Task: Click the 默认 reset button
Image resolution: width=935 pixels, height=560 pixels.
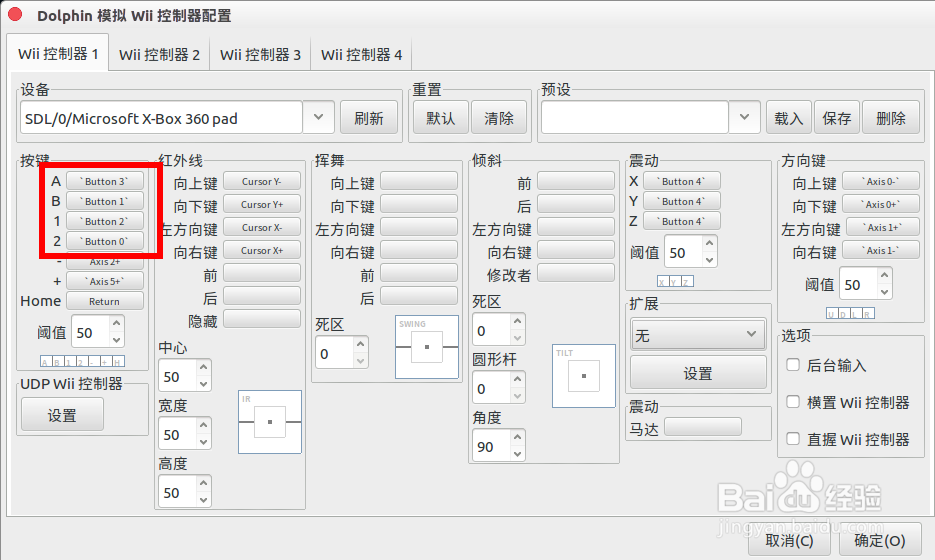Action: point(441,117)
